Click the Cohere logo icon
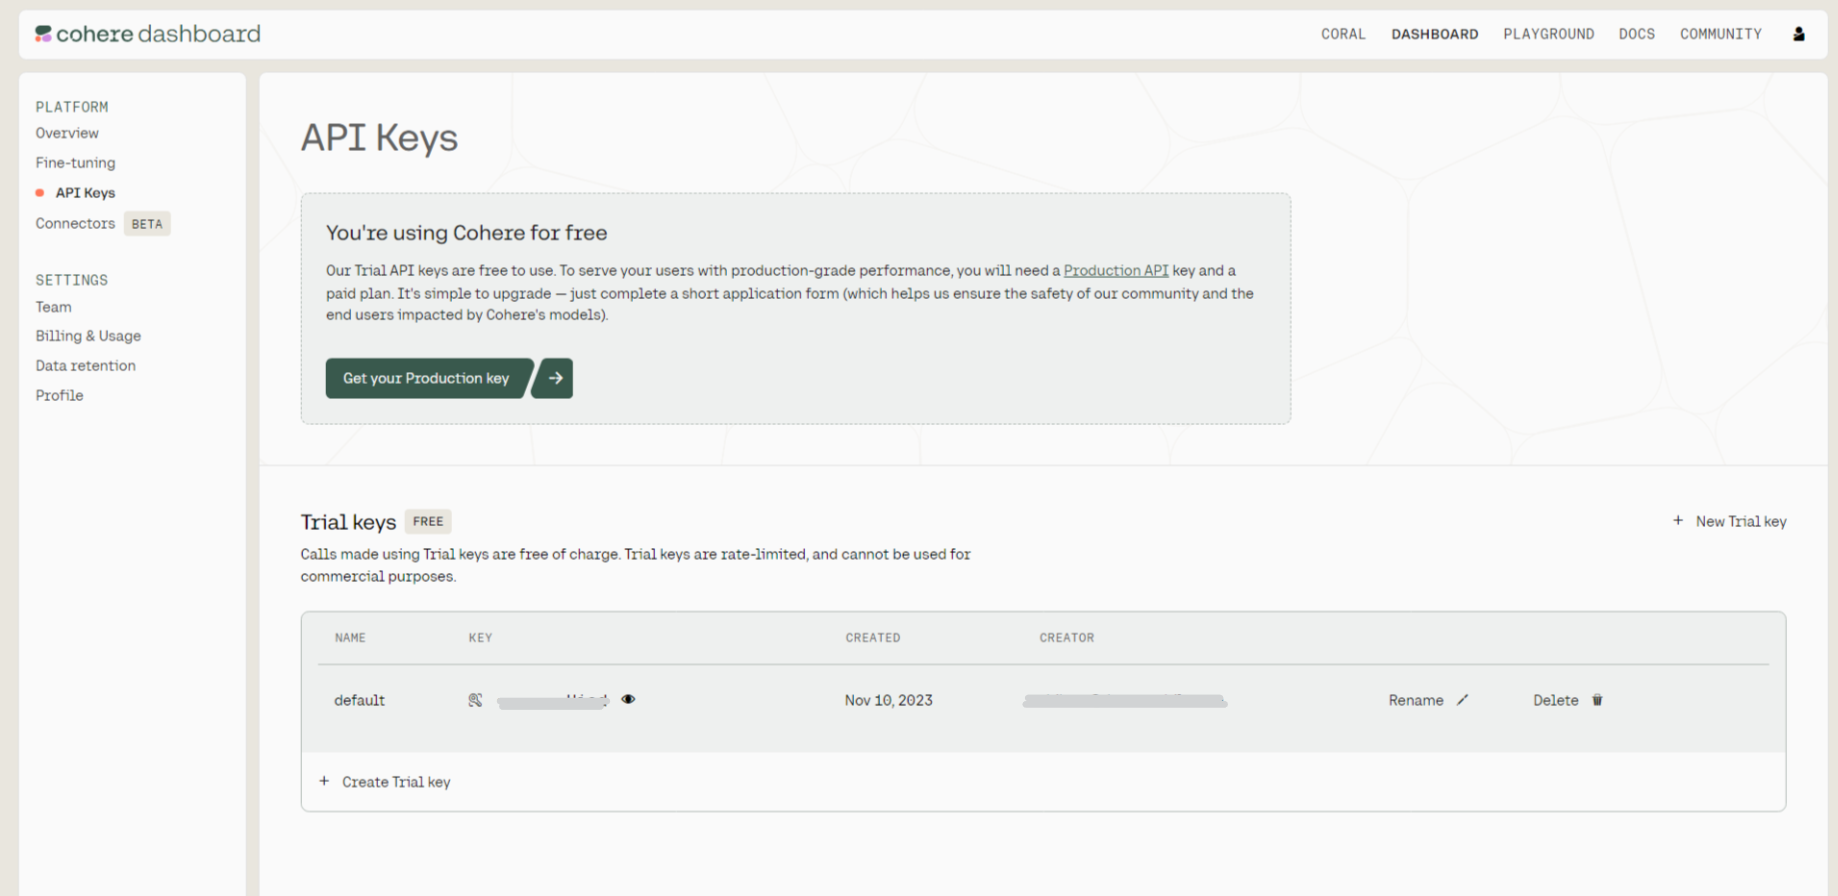Image resolution: width=1838 pixels, height=896 pixels. (x=43, y=34)
